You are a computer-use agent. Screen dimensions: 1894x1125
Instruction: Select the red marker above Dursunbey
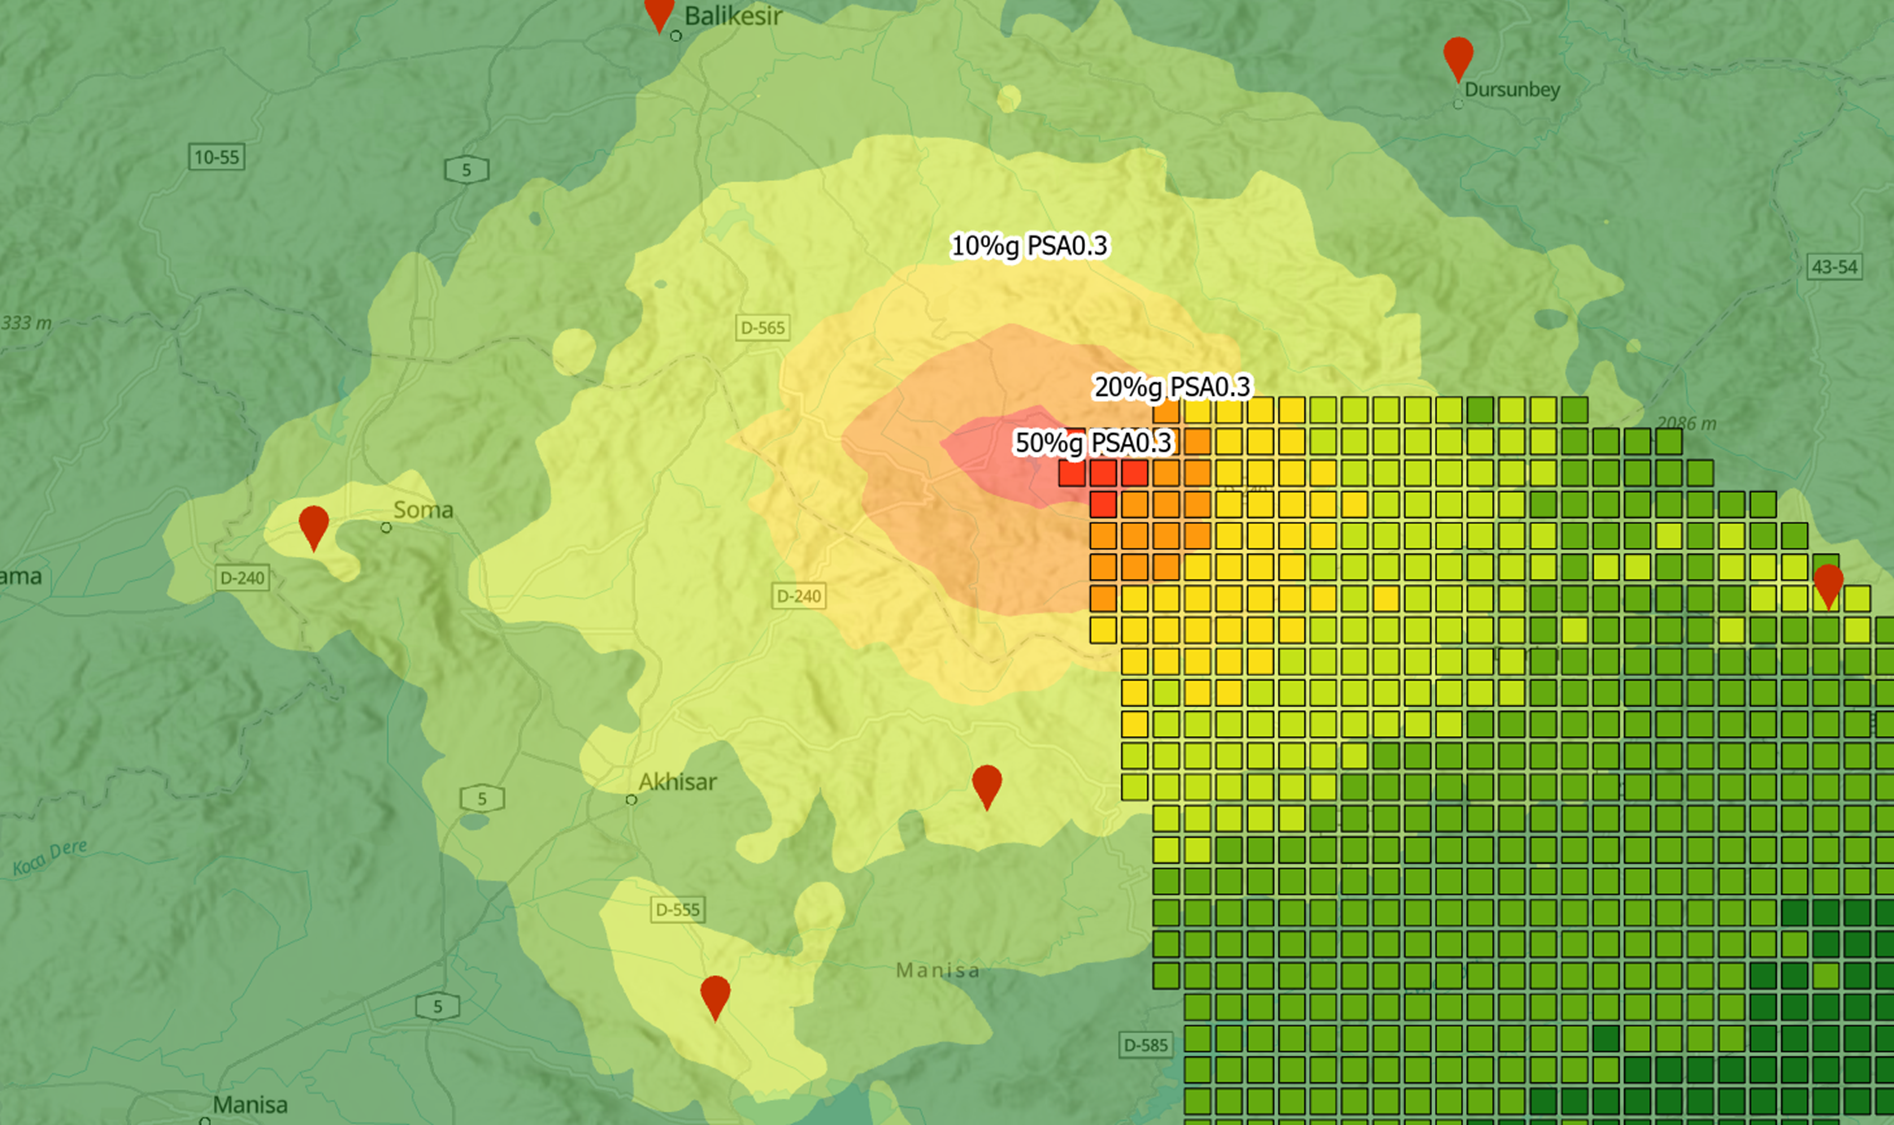pyautogui.click(x=1458, y=58)
